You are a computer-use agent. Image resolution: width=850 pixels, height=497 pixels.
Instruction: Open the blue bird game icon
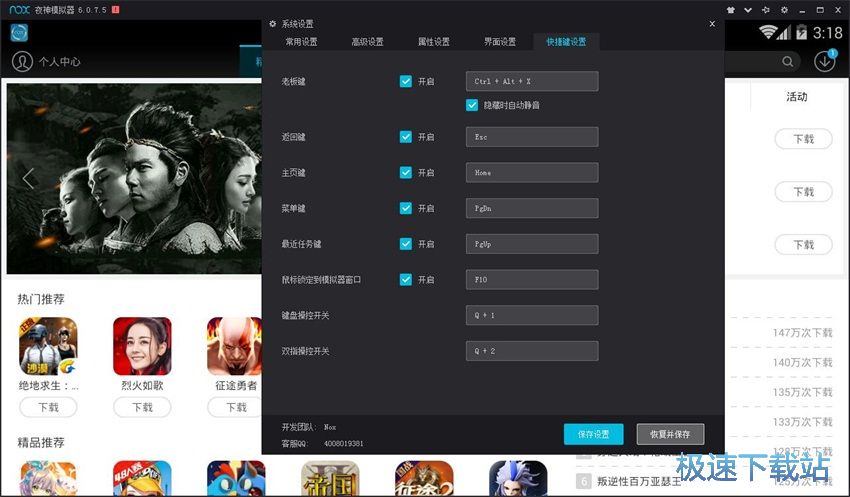[236, 479]
